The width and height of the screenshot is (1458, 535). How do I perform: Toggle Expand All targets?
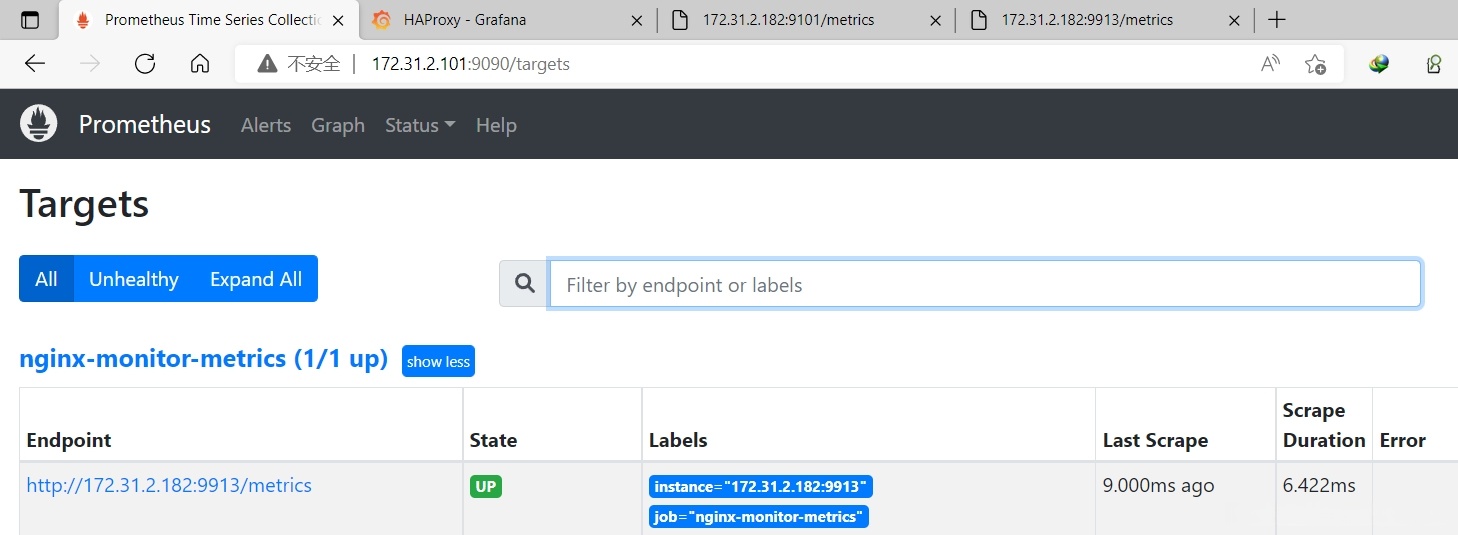point(256,279)
